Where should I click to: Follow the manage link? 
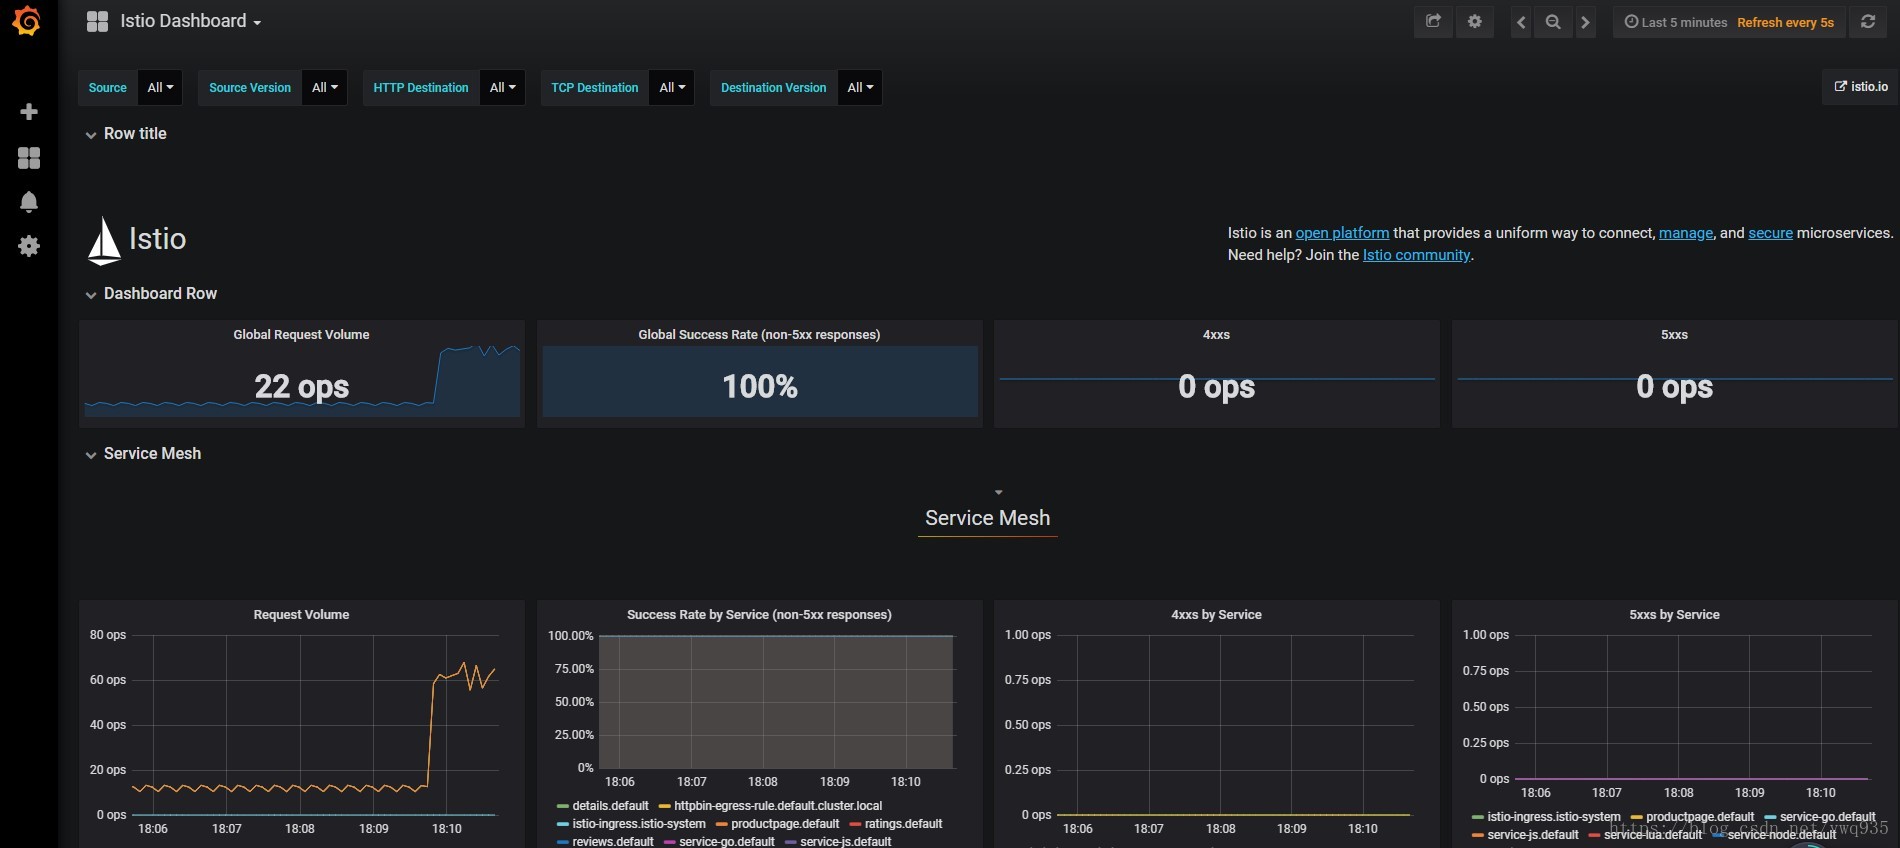[1686, 233]
